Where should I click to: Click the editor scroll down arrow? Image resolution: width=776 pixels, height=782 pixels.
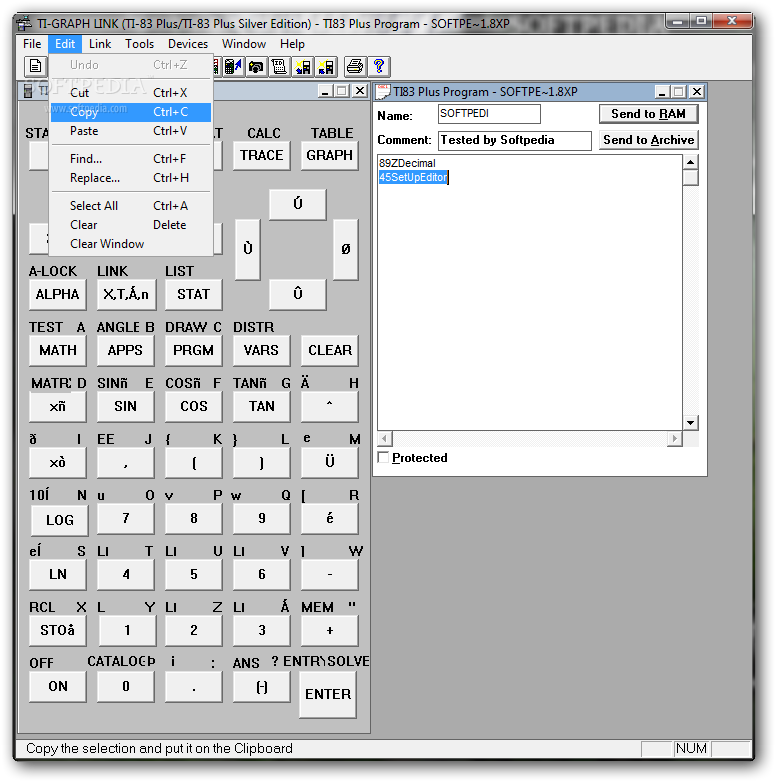tap(690, 423)
